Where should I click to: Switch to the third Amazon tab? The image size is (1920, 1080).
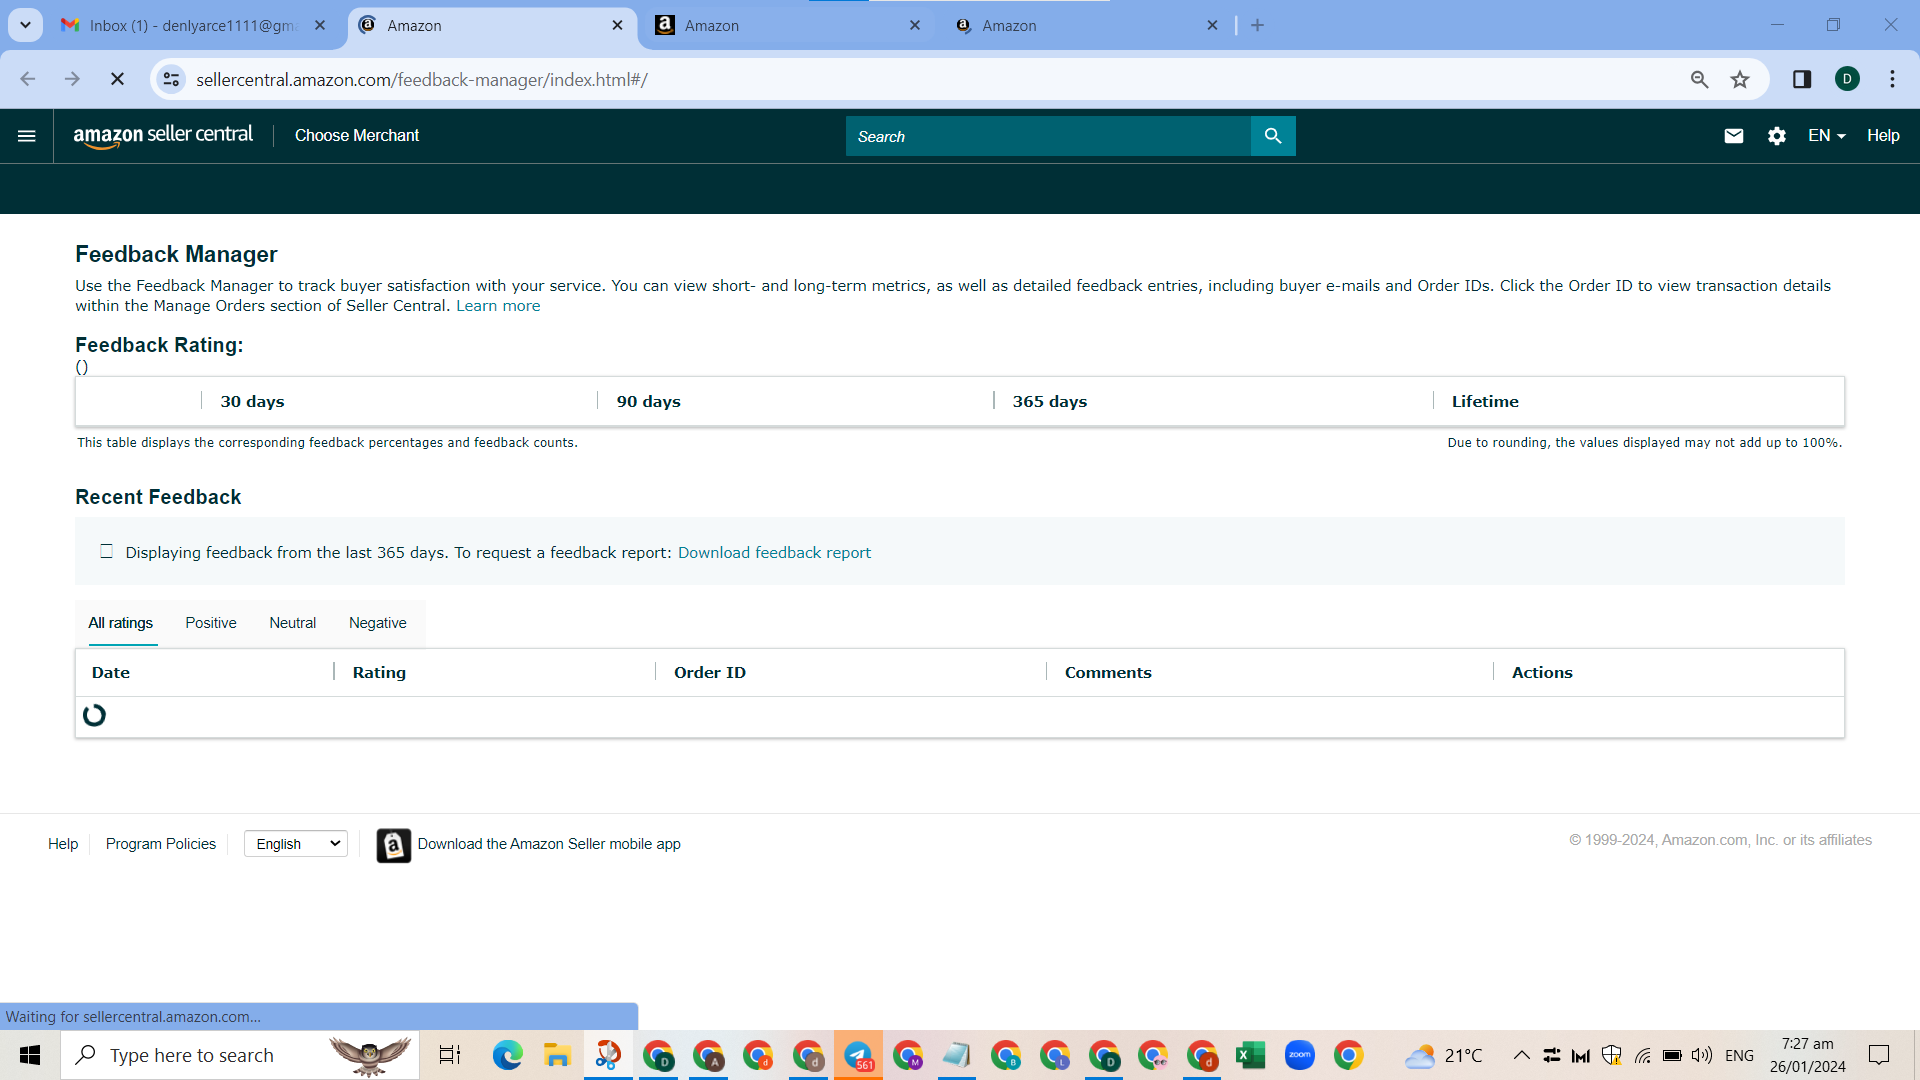coord(1086,26)
